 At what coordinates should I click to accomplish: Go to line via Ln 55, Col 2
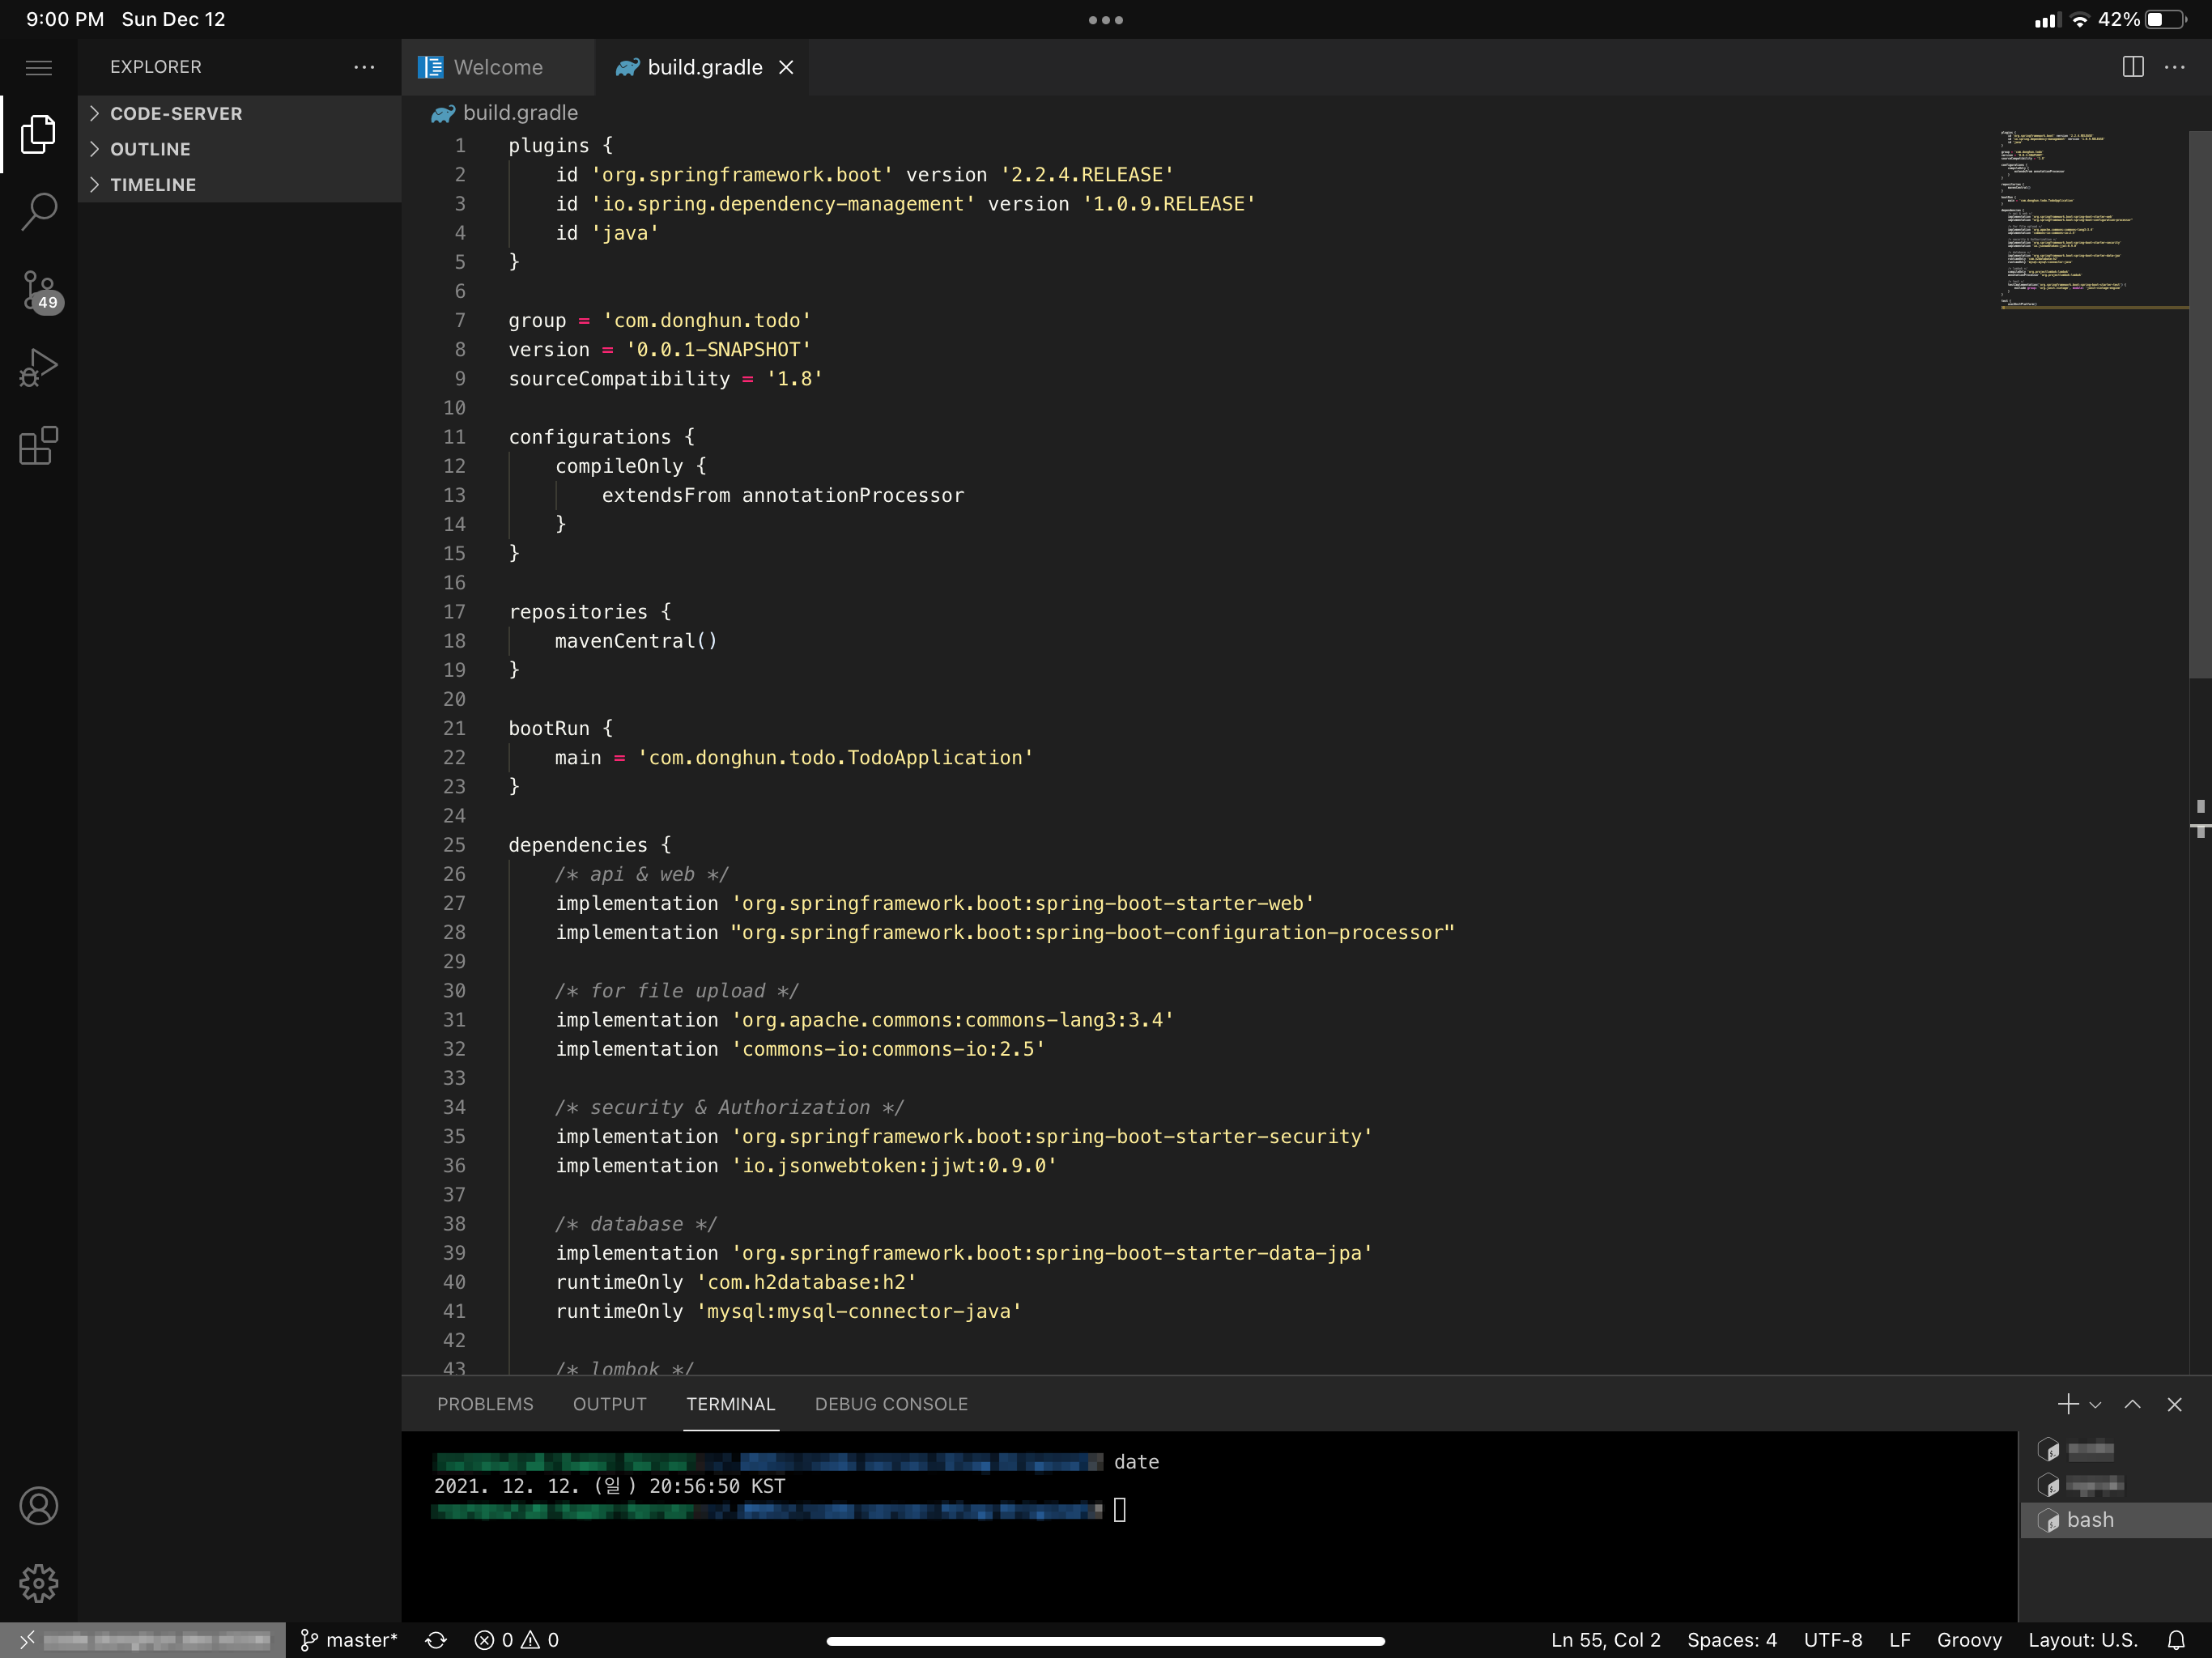(x=1606, y=1640)
